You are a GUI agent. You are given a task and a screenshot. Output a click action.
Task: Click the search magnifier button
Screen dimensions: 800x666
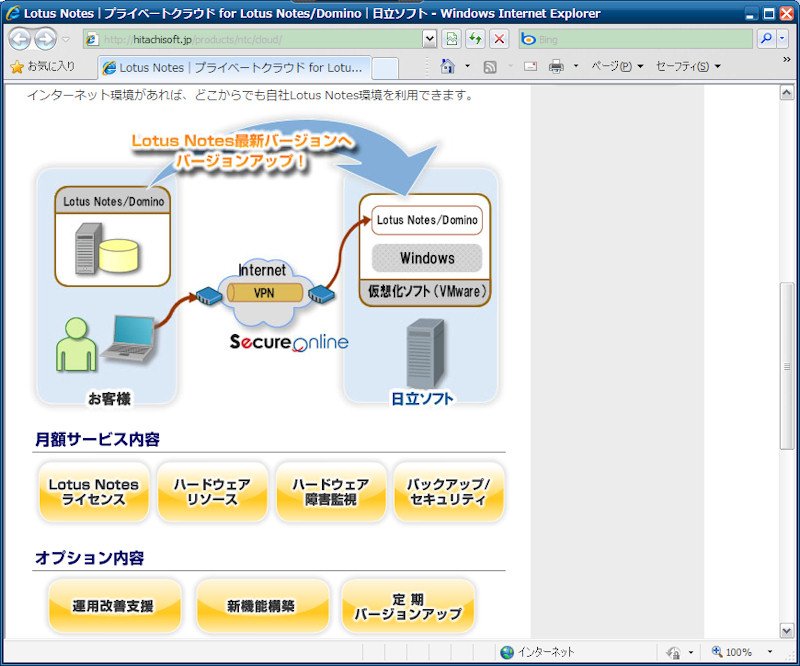point(766,39)
